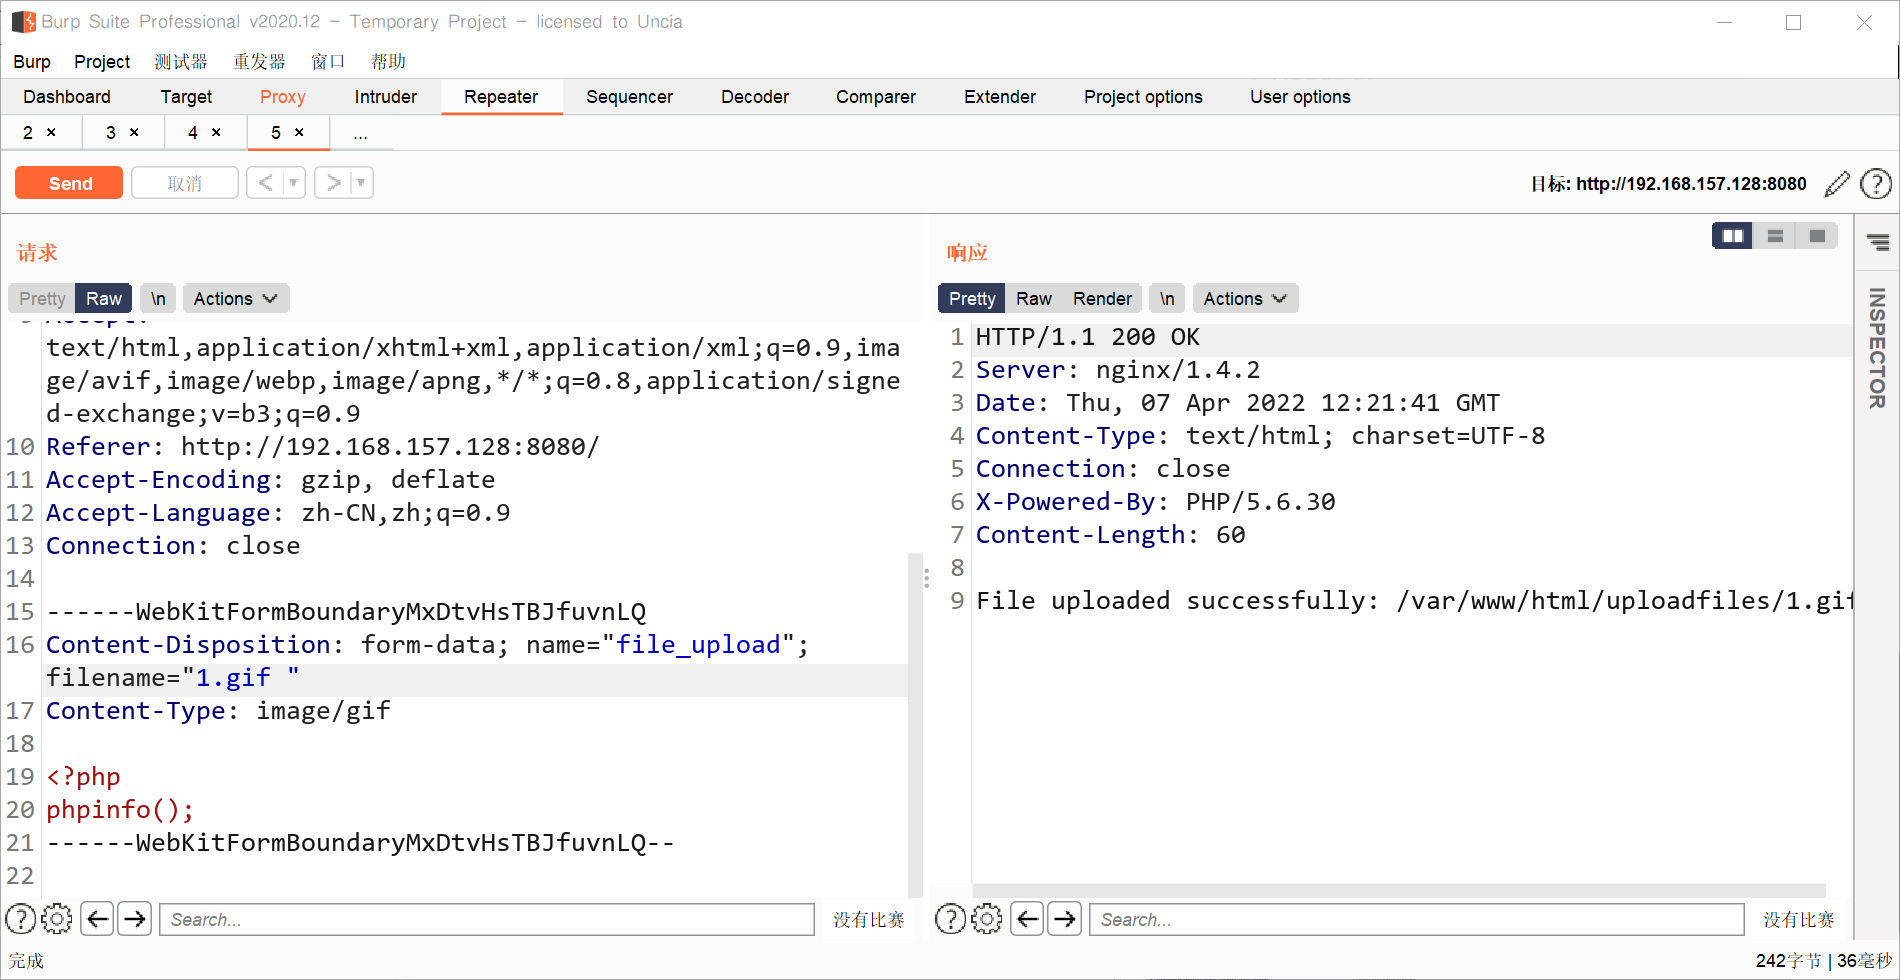Click request pane search help icon
The height and width of the screenshot is (980, 1900).
pyautogui.click(x=21, y=918)
